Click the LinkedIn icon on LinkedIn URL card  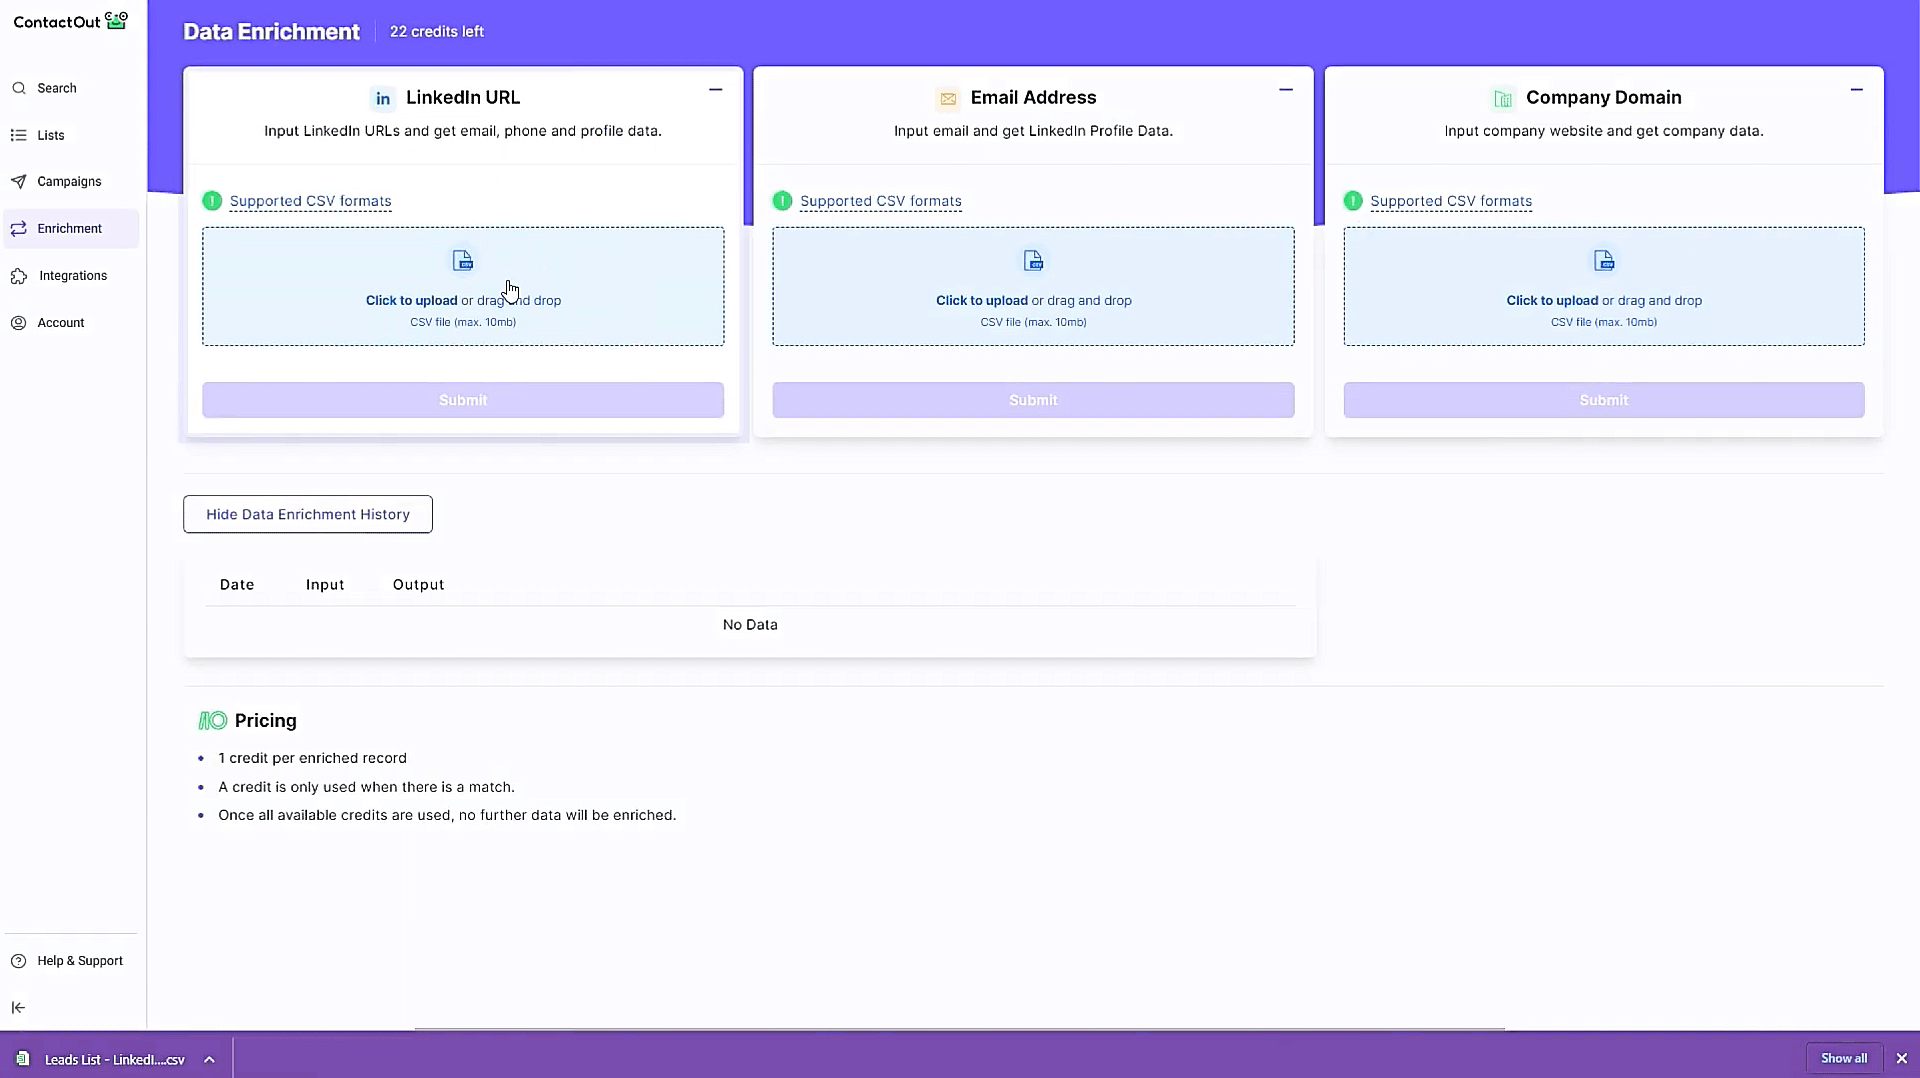pyautogui.click(x=383, y=97)
